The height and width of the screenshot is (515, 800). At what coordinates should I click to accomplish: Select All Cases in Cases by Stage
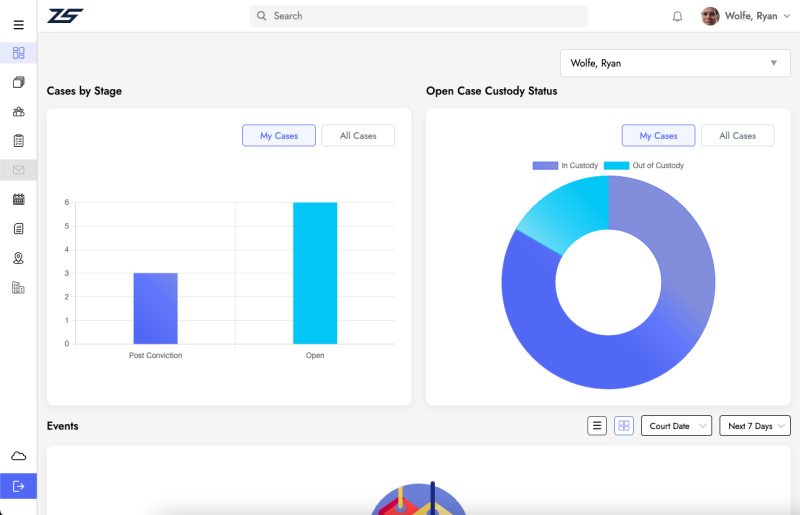tap(358, 136)
